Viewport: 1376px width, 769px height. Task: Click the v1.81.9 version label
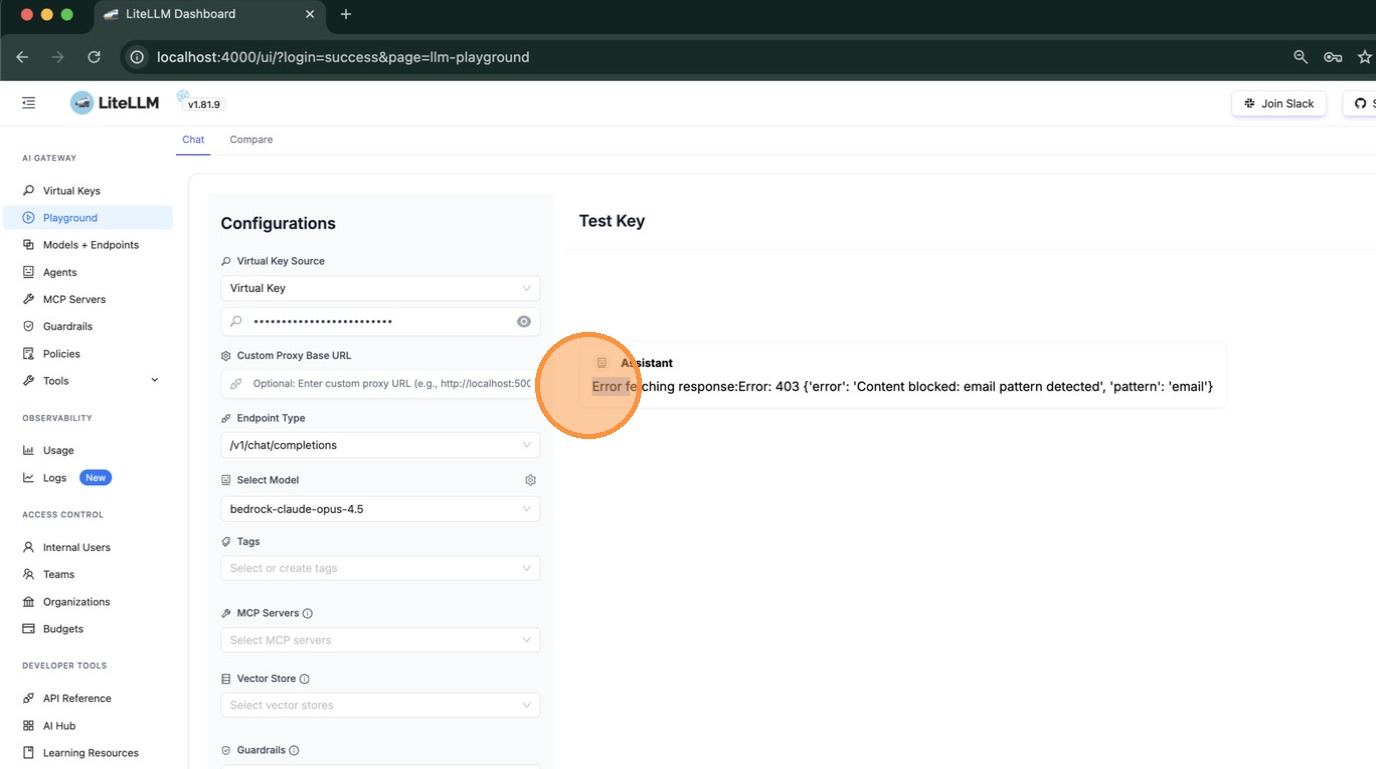click(204, 104)
